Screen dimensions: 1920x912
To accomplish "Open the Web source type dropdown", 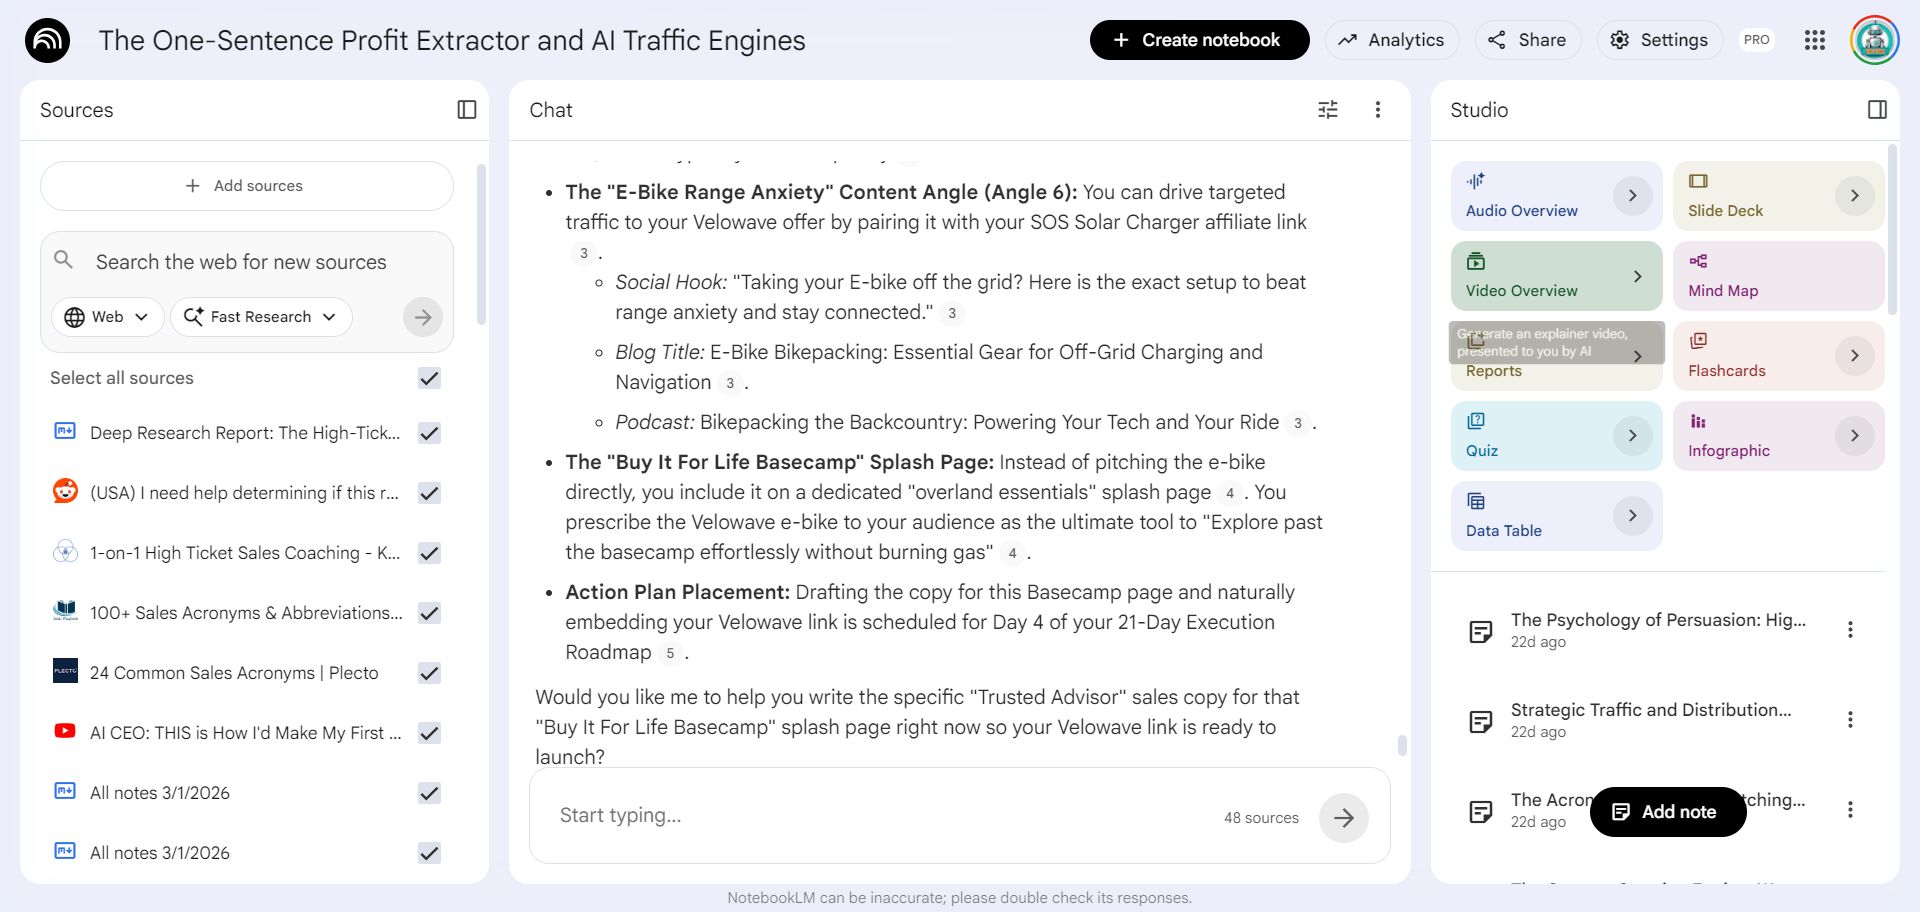I will click(x=107, y=317).
